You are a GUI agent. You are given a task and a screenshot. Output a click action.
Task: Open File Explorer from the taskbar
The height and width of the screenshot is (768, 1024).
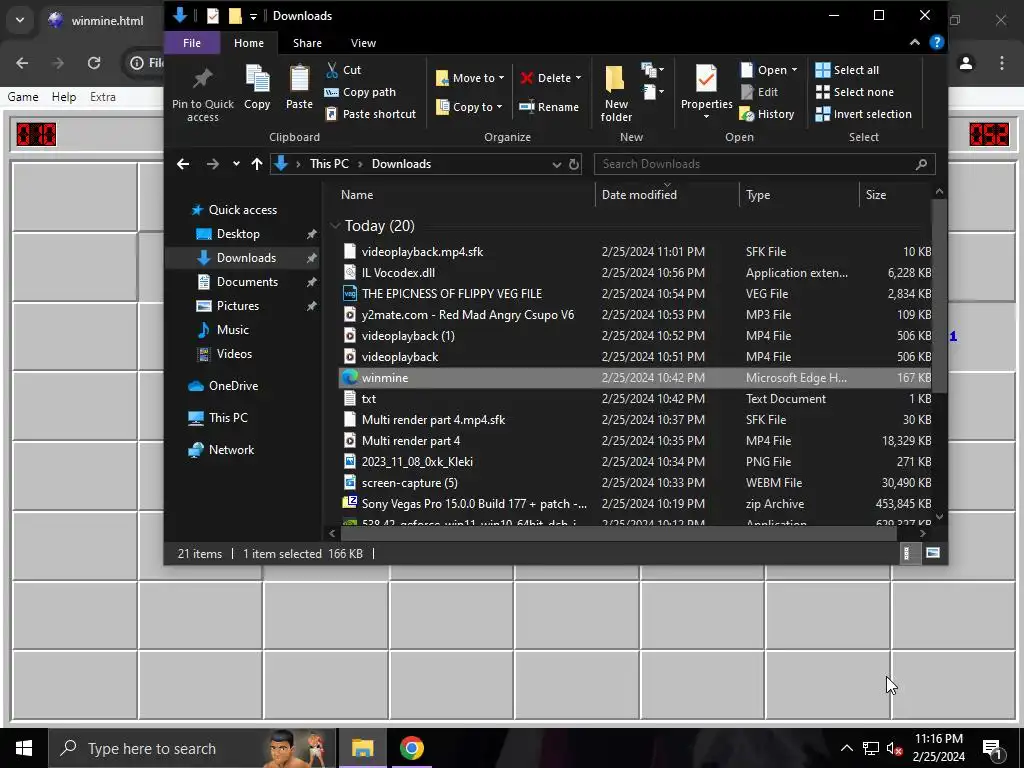[362, 748]
